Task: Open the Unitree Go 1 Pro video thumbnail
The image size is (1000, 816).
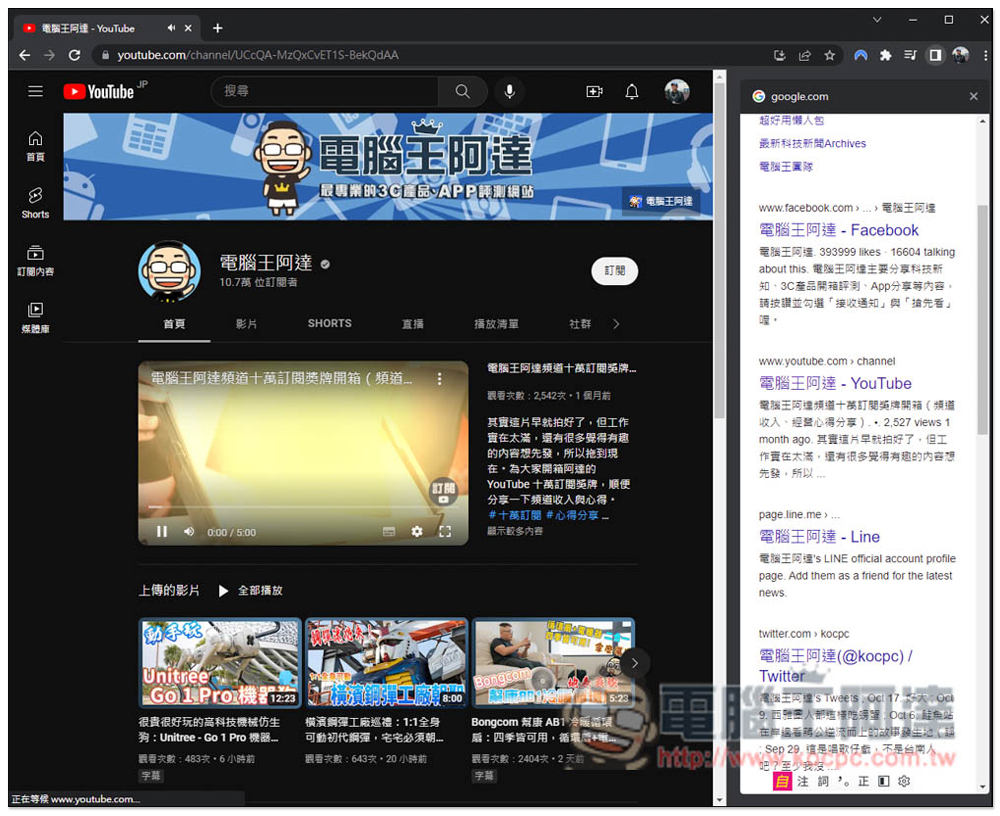Action: coord(220,662)
